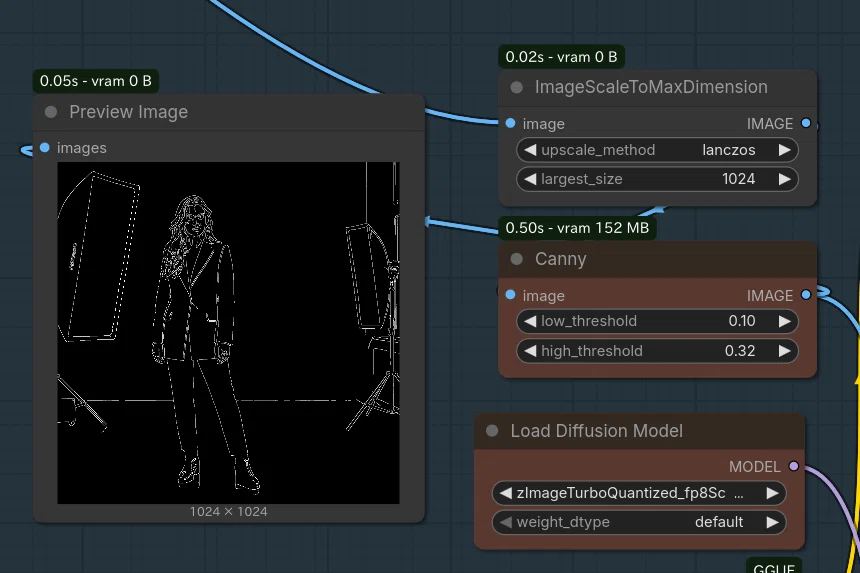
Task: Click the MODEL output socket on Load Diffusion Model
Action: [x=794, y=467]
